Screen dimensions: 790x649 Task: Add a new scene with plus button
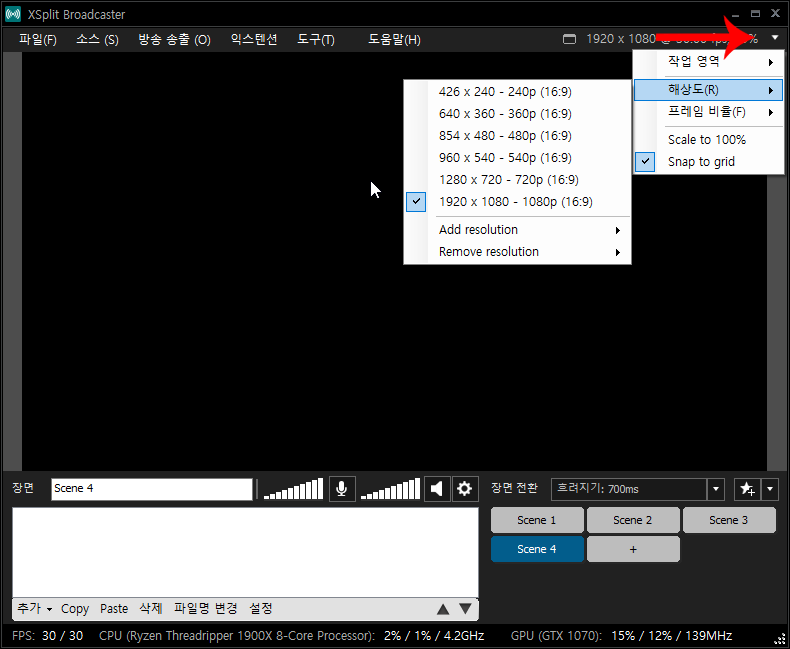click(633, 549)
